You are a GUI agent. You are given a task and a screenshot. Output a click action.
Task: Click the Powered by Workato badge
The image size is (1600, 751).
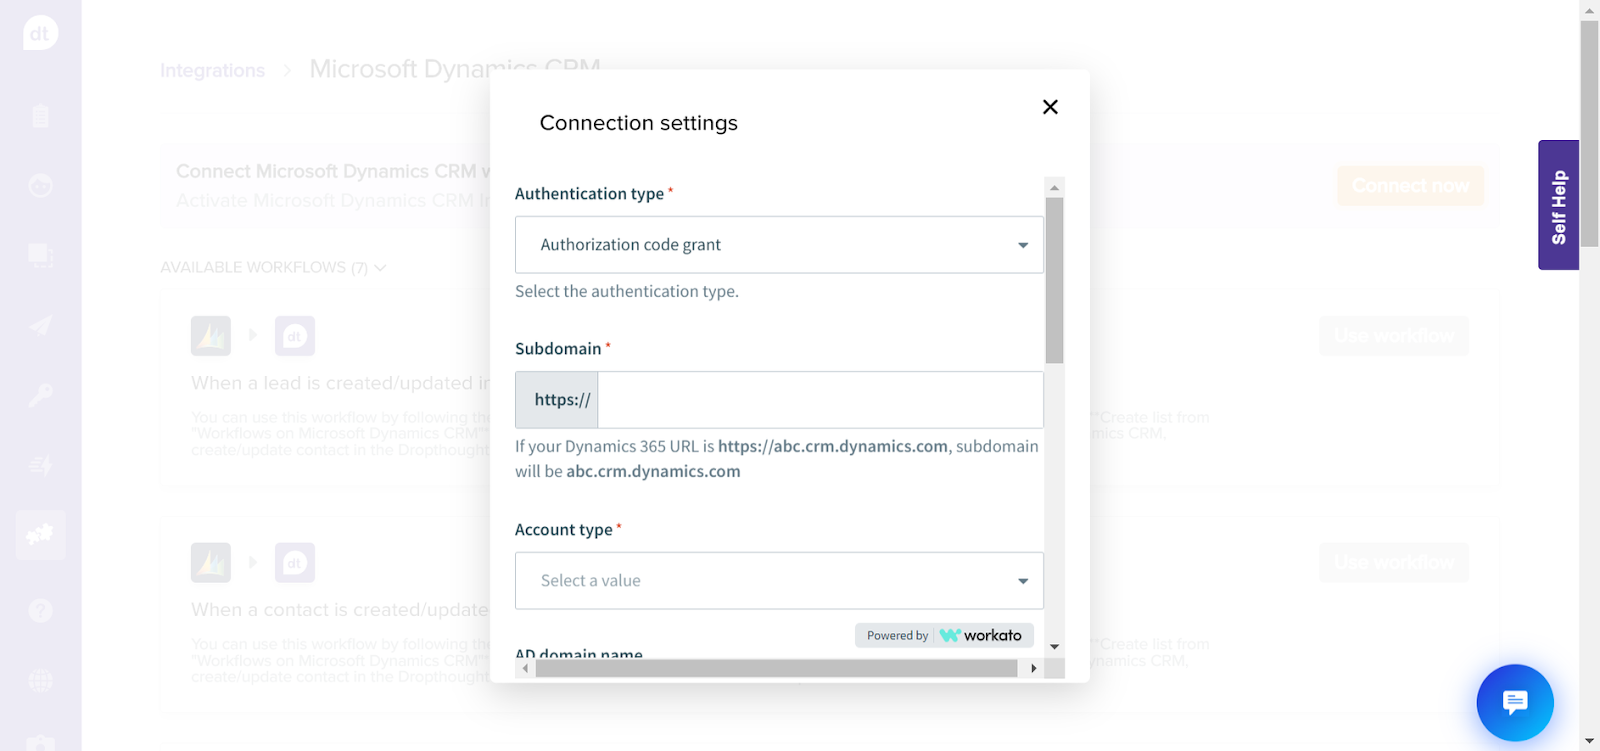pos(943,635)
